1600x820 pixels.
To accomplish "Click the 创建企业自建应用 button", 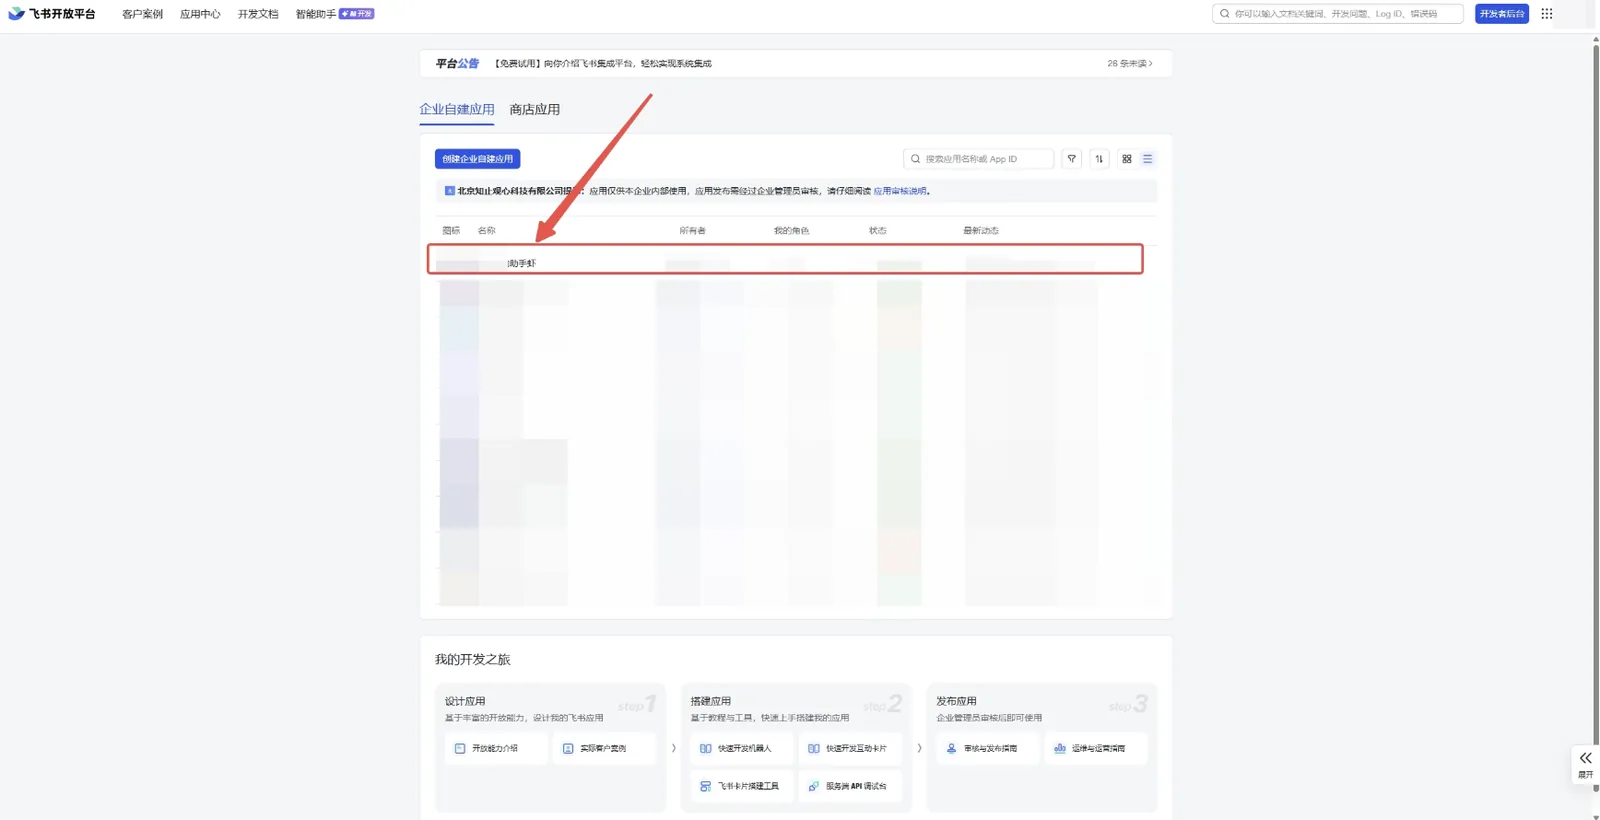I will point(478,159).
